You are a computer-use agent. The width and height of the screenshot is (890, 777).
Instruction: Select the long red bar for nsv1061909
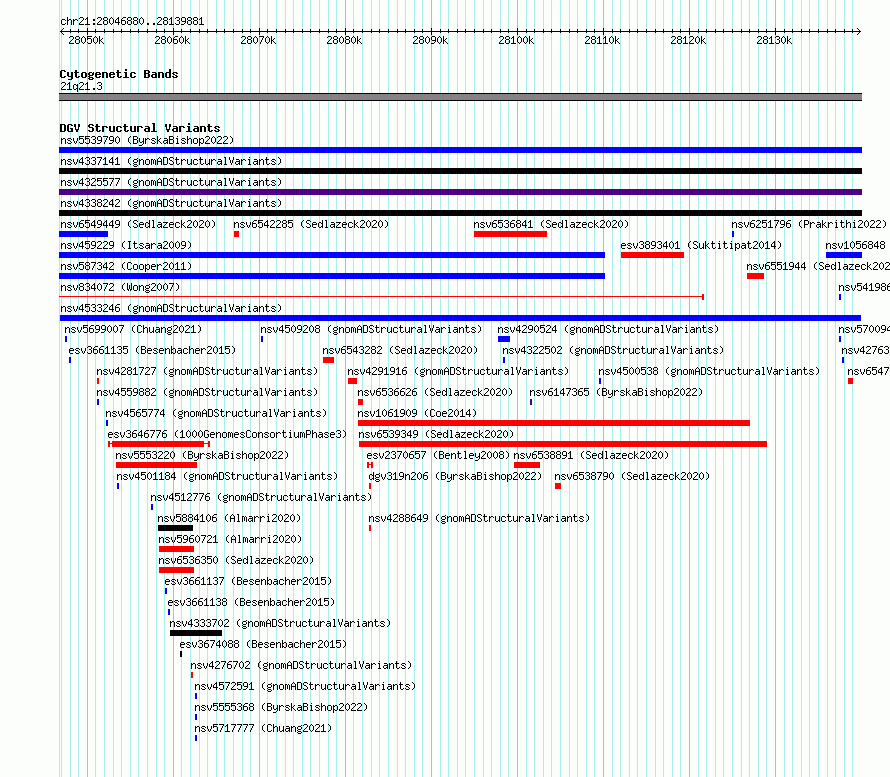[554, 423]
